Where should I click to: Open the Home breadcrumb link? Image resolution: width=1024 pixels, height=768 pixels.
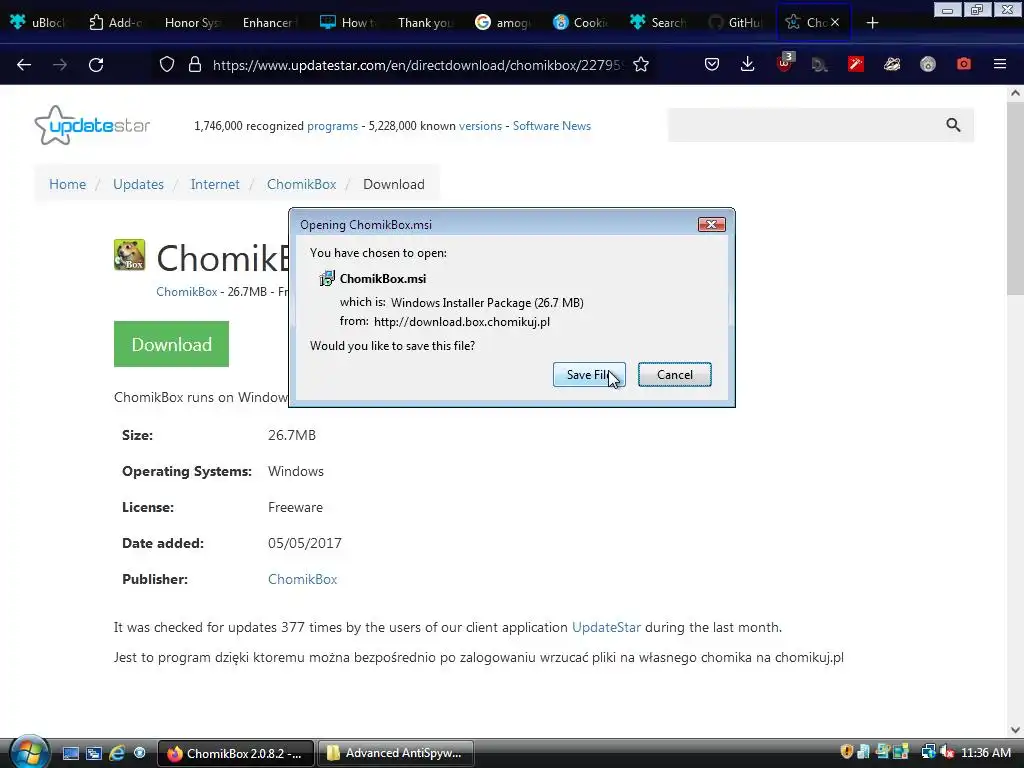click(x=67, y=184)
